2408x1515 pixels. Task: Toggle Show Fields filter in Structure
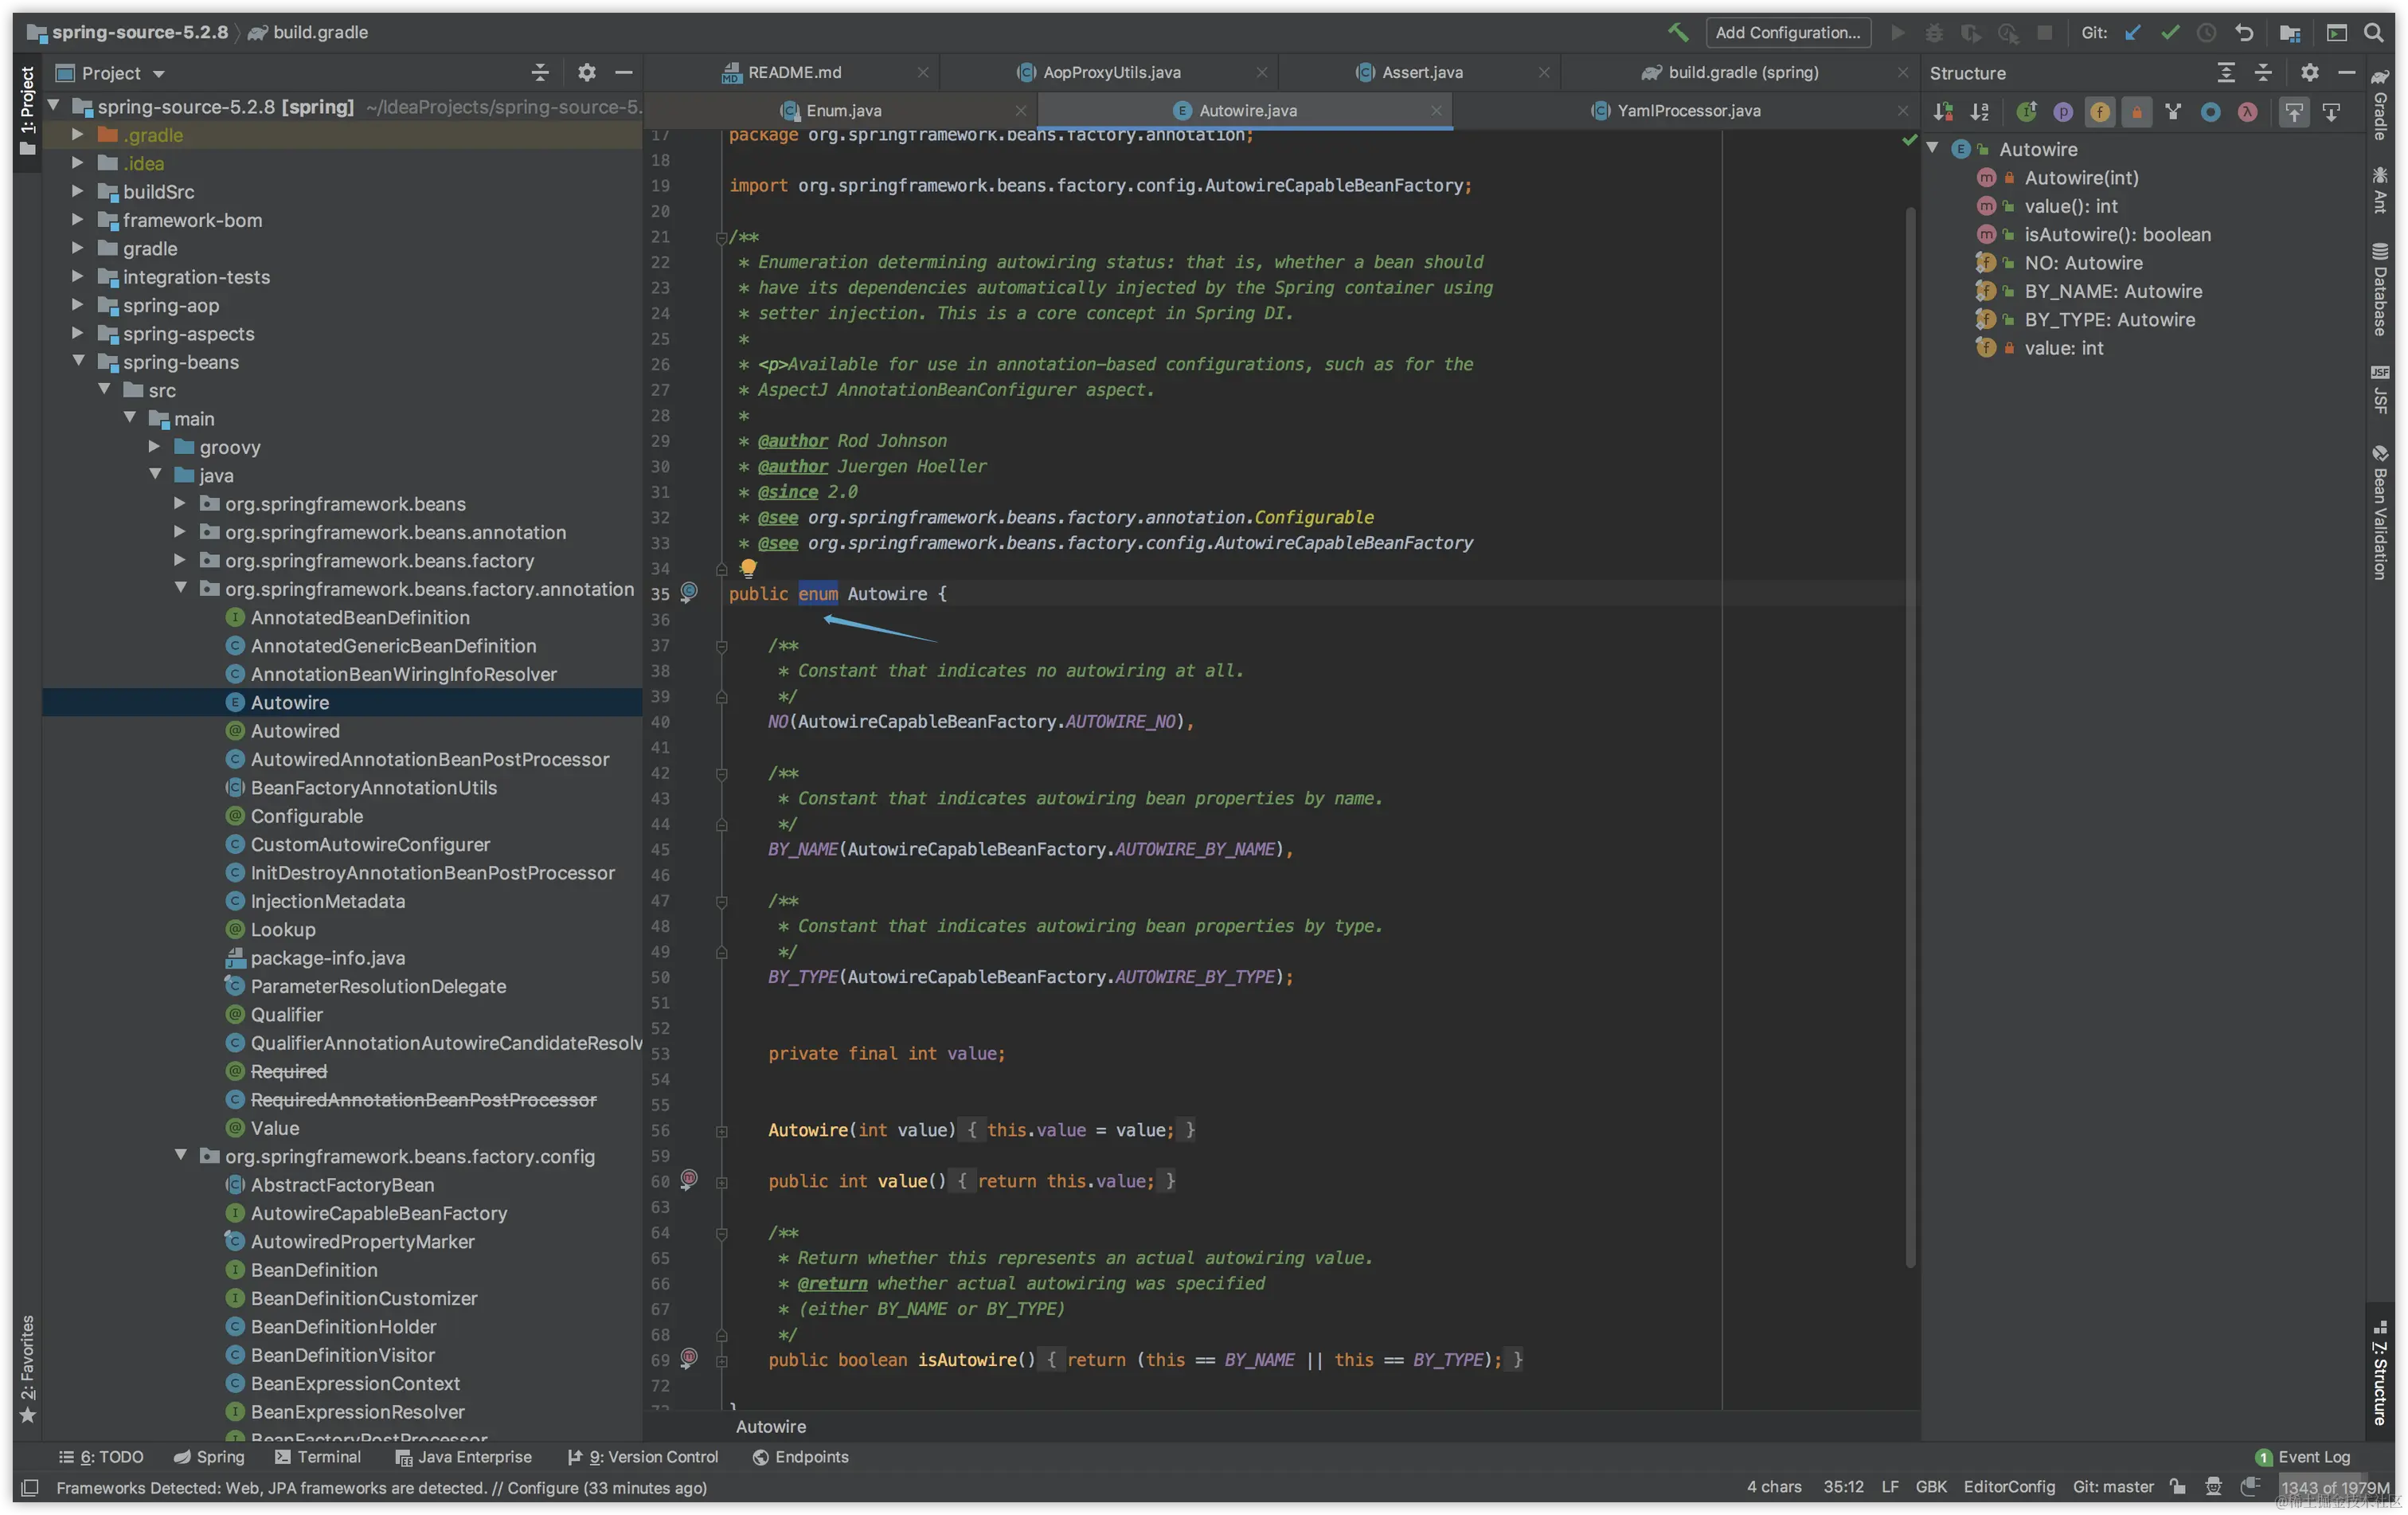coord(2100,112)
